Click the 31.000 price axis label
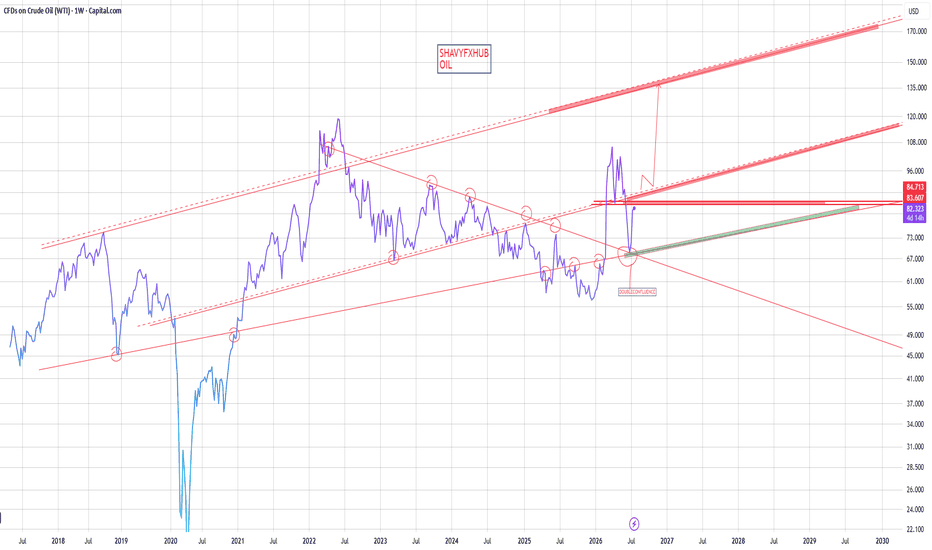932x550 pixels. click(x=917, y=447)
